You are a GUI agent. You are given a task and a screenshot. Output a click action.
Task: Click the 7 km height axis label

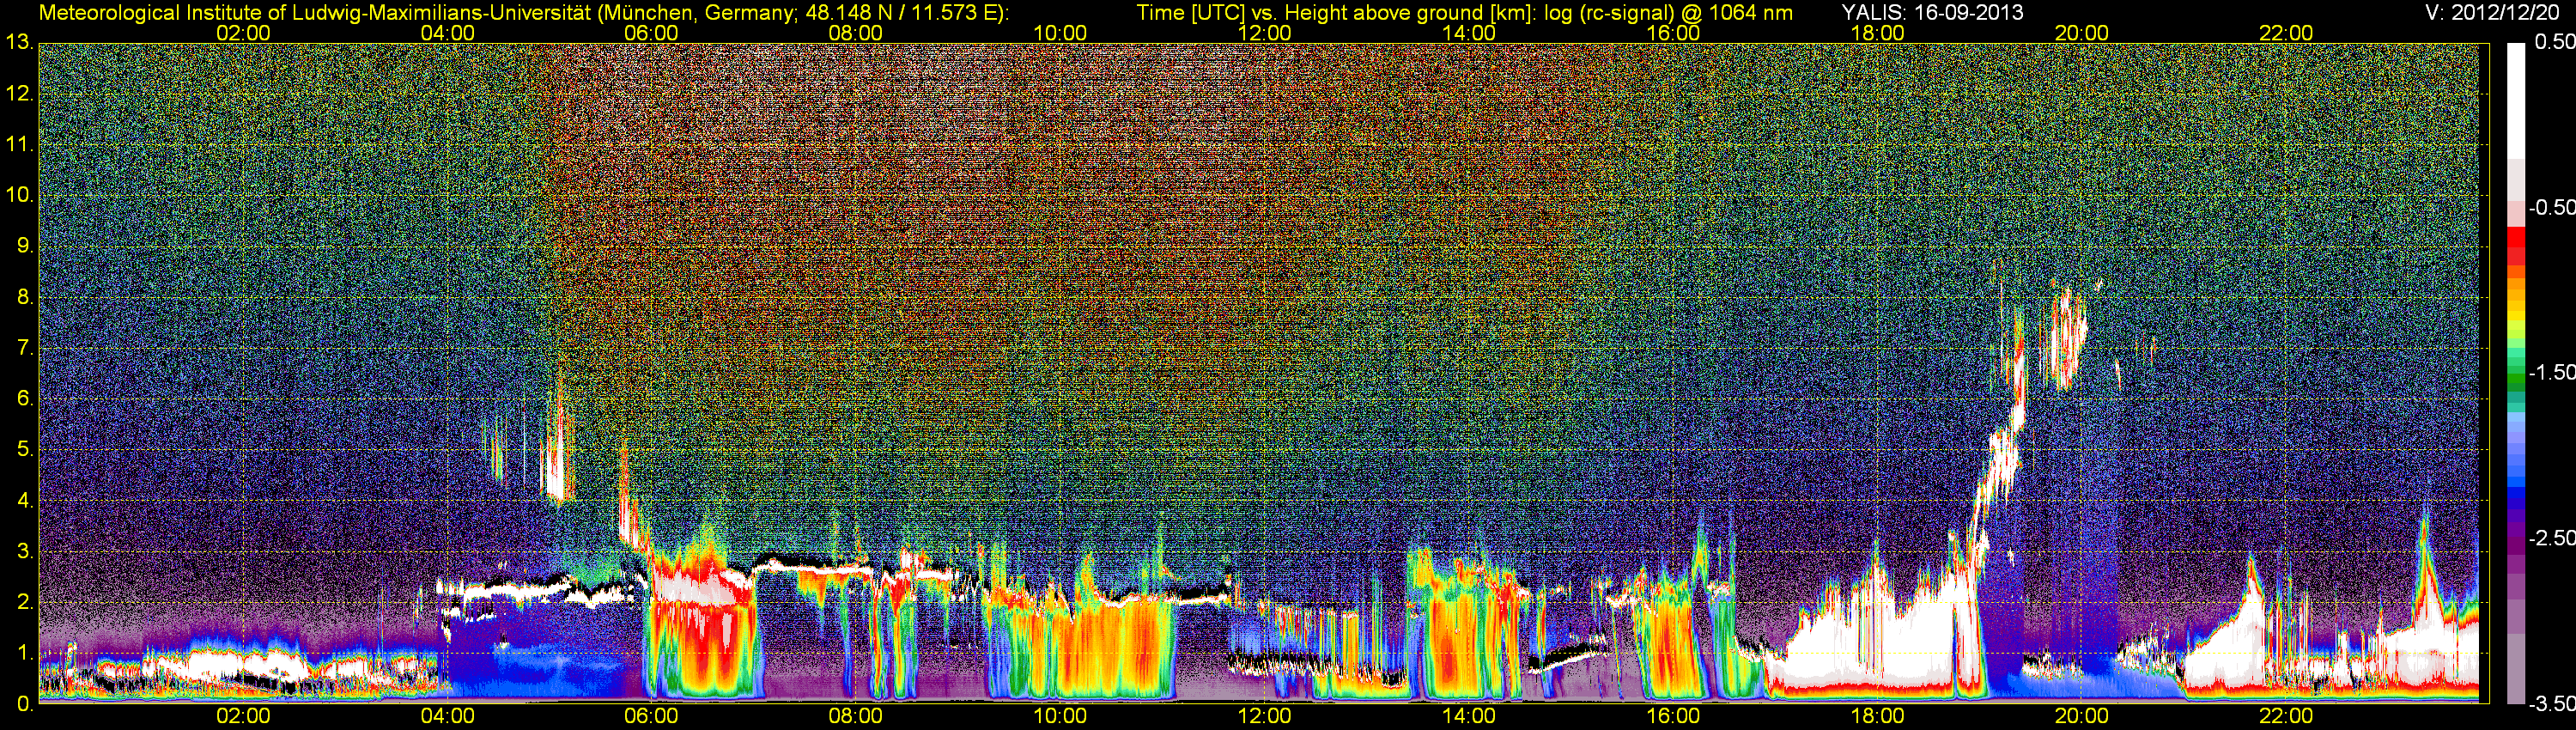click(x=25, y=348)
